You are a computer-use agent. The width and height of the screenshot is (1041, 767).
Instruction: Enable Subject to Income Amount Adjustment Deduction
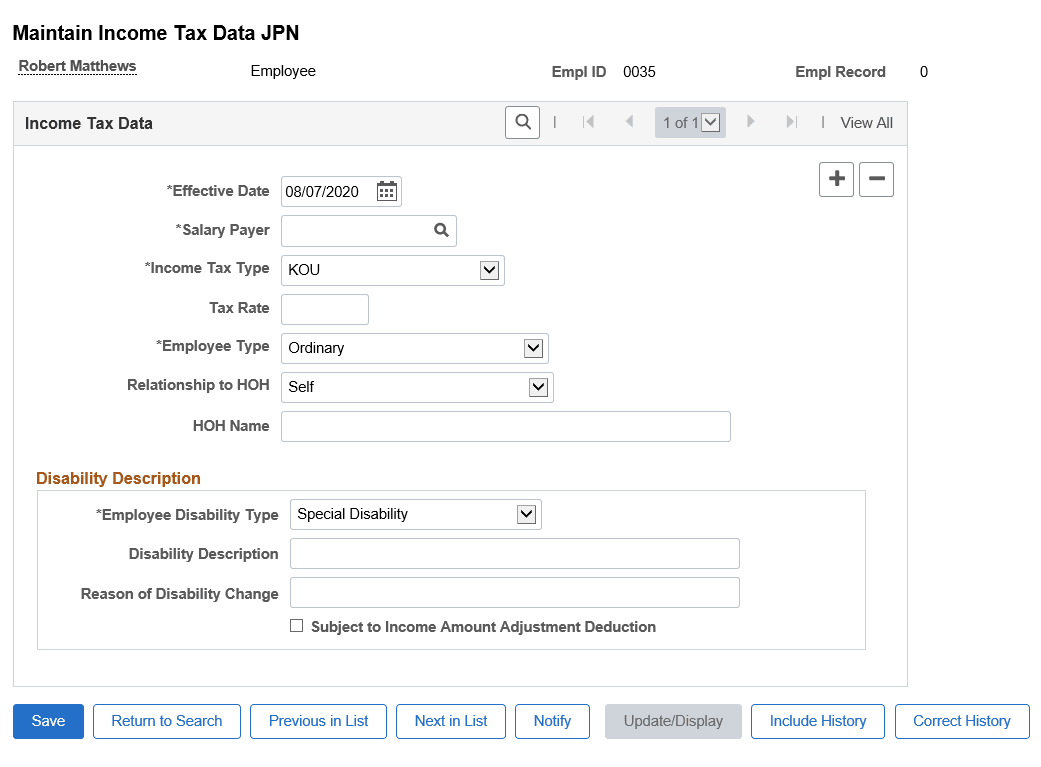pos(296,626)
